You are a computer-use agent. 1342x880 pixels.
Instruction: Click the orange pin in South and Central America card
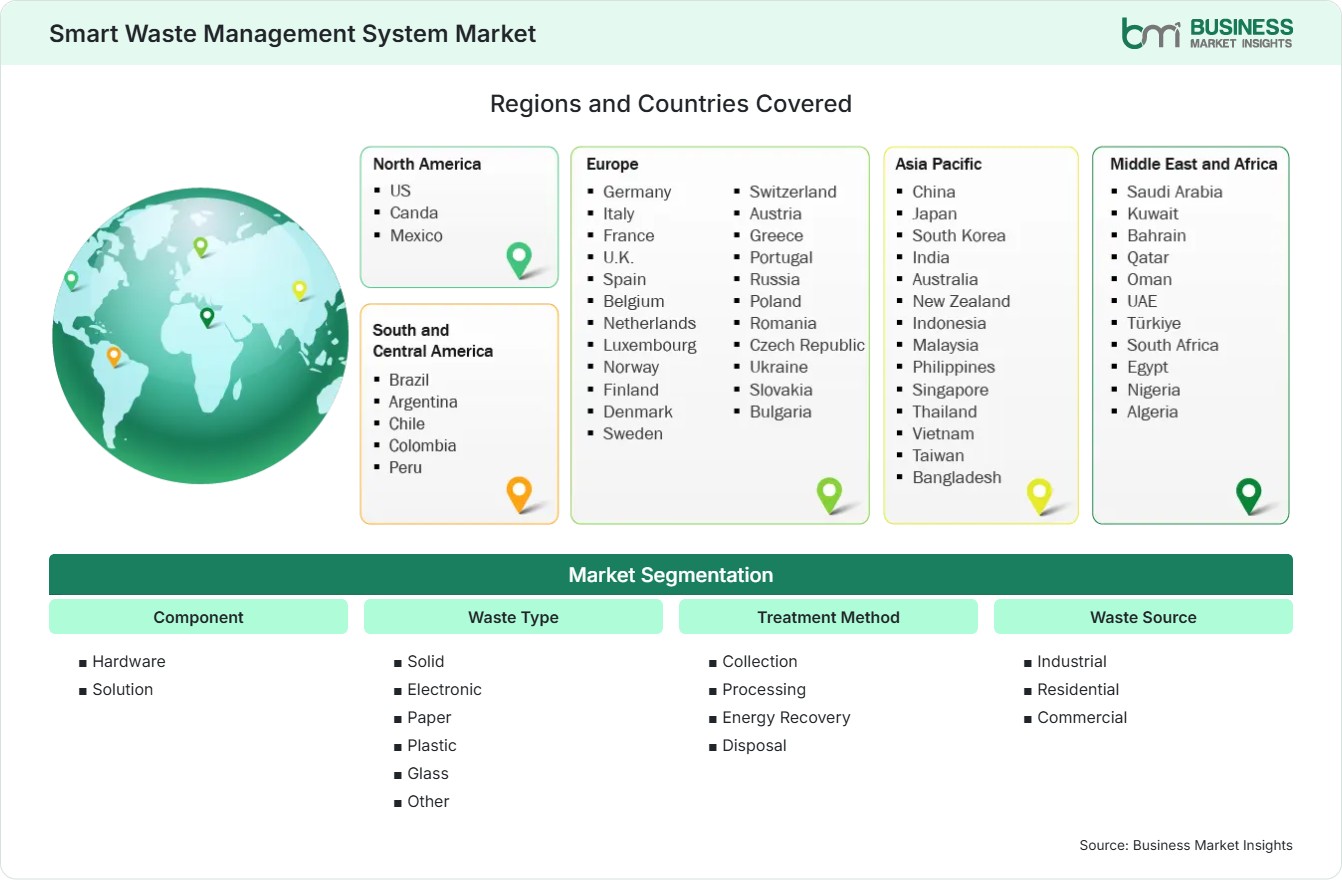pos(519,494)
